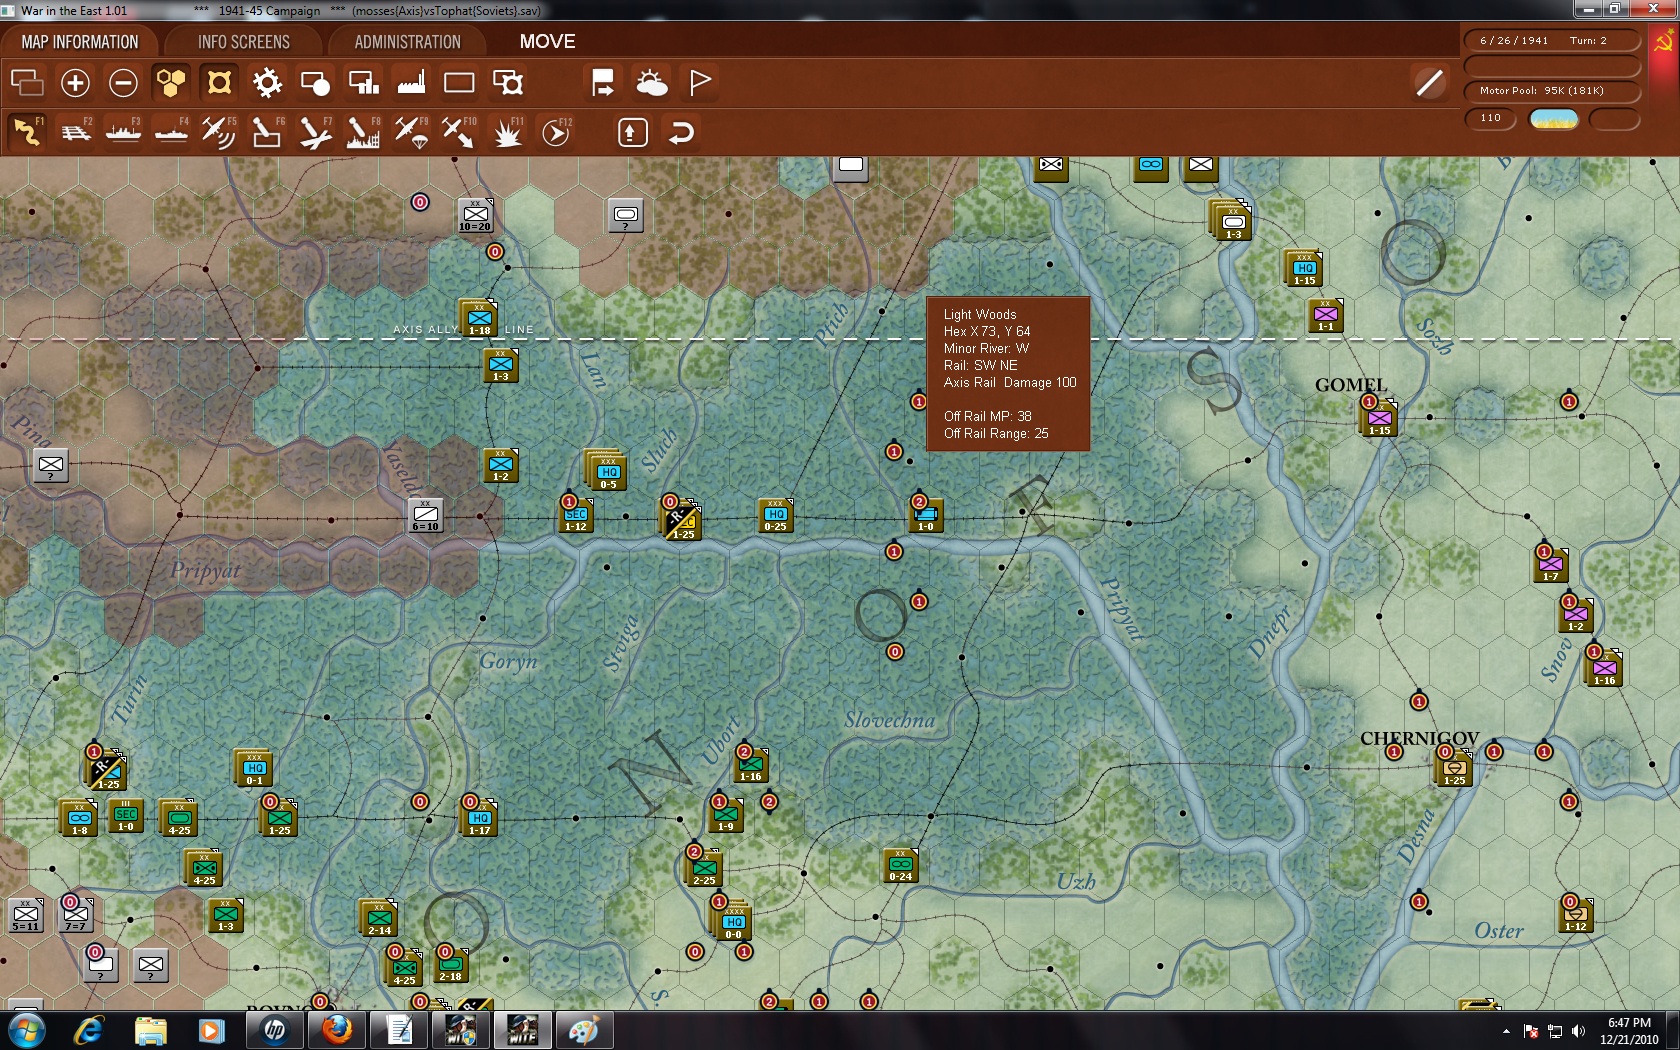This screenshot has width=1680, height=1050.
Task: Select the Axis unit labeled 6=10
Action: (x=426, y=515)
